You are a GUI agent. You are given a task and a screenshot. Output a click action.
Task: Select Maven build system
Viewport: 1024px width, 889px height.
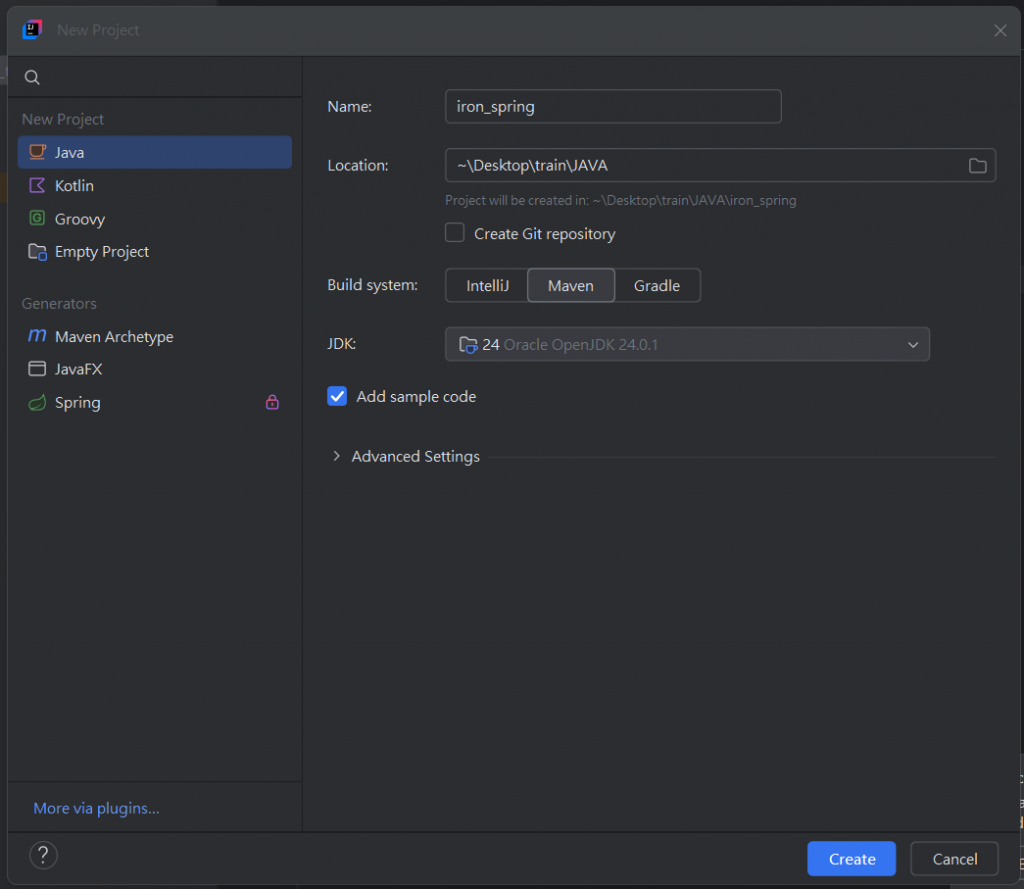[x=571, y=285]
